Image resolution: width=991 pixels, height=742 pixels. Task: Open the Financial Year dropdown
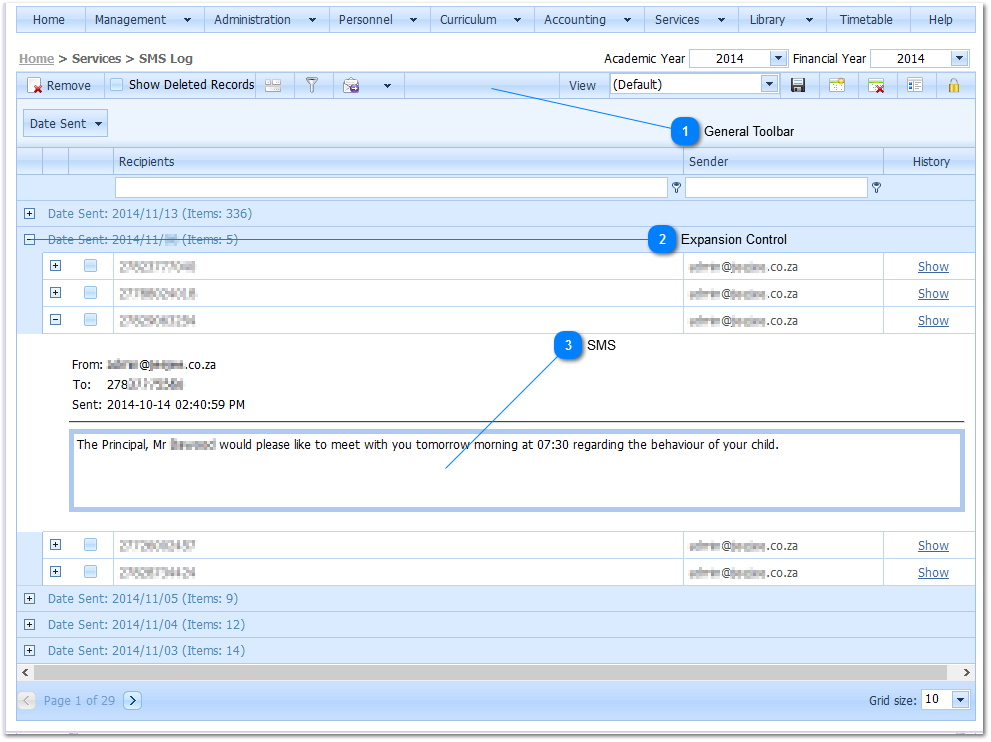(959, 58)
